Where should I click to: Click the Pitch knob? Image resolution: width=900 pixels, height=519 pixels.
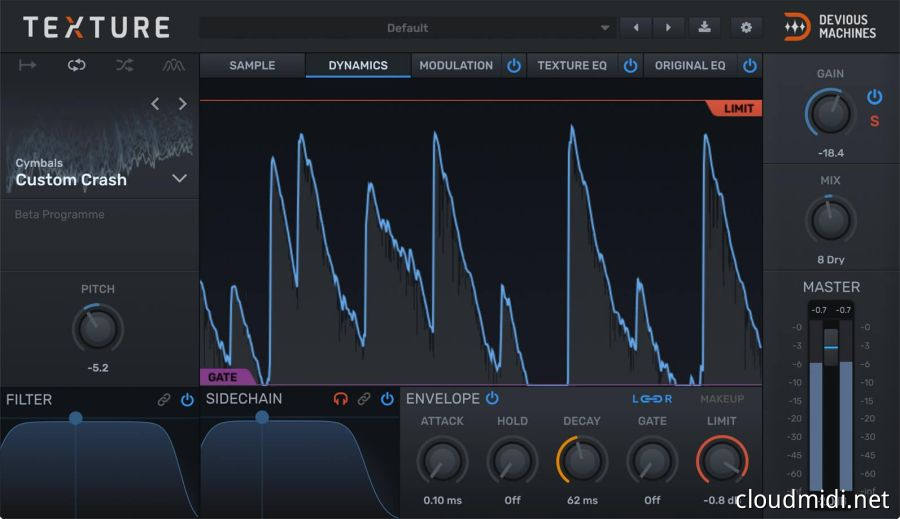[x=98, y=328]
